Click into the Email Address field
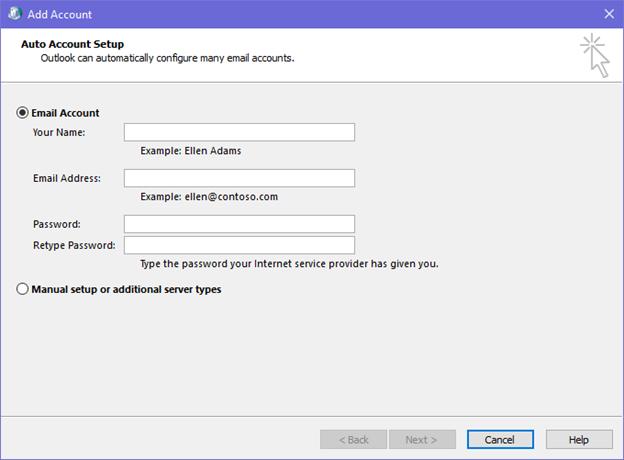624x460 pixels. (239, 178)
